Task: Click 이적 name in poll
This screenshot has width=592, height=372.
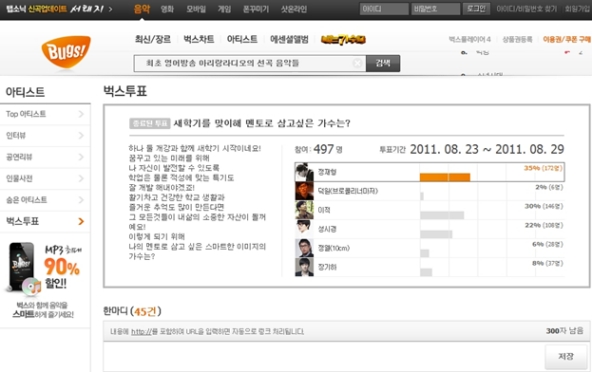Action: pos(324,210)
